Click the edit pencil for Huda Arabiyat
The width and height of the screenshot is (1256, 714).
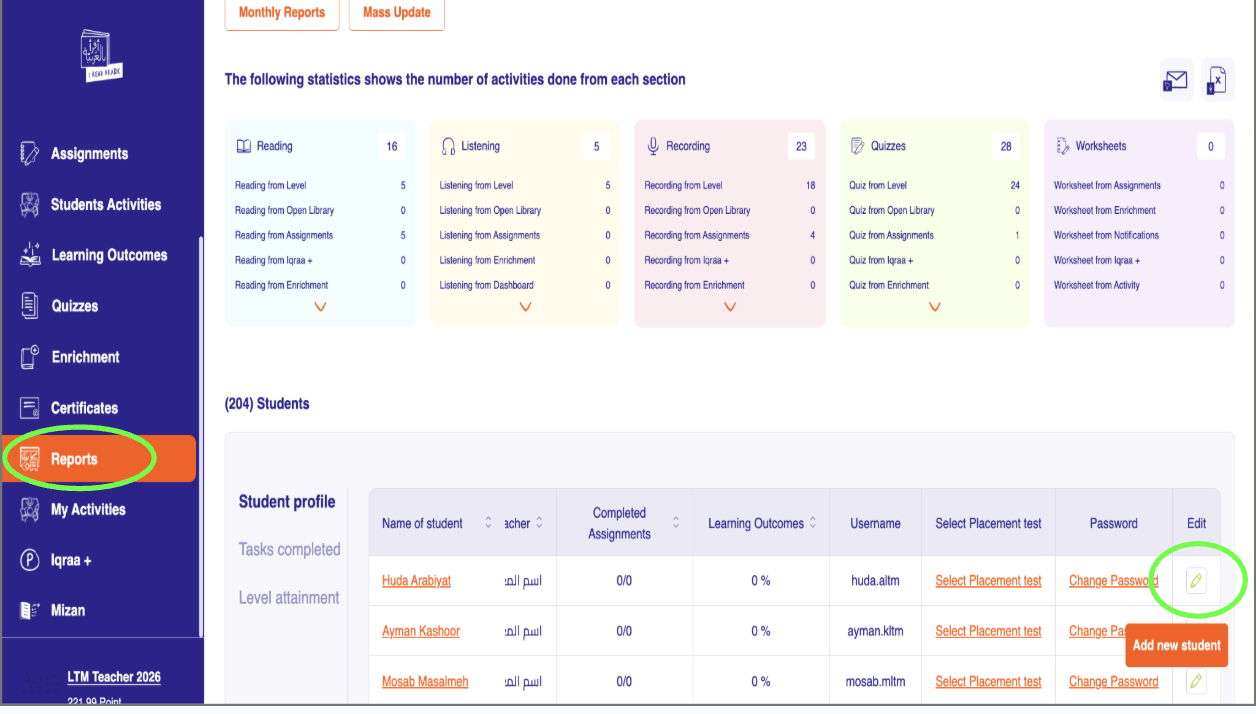point(1196,580)
